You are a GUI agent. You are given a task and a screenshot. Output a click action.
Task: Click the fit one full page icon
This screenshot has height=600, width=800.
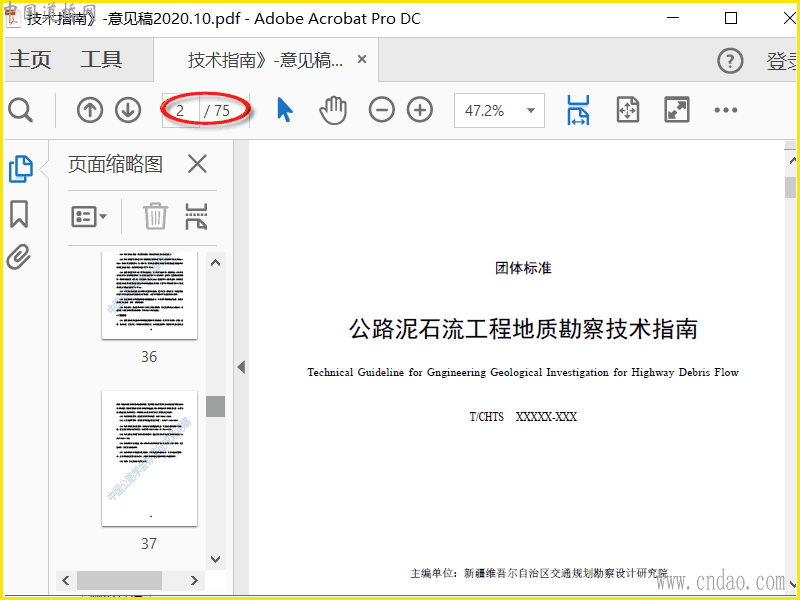click(628, 110)
